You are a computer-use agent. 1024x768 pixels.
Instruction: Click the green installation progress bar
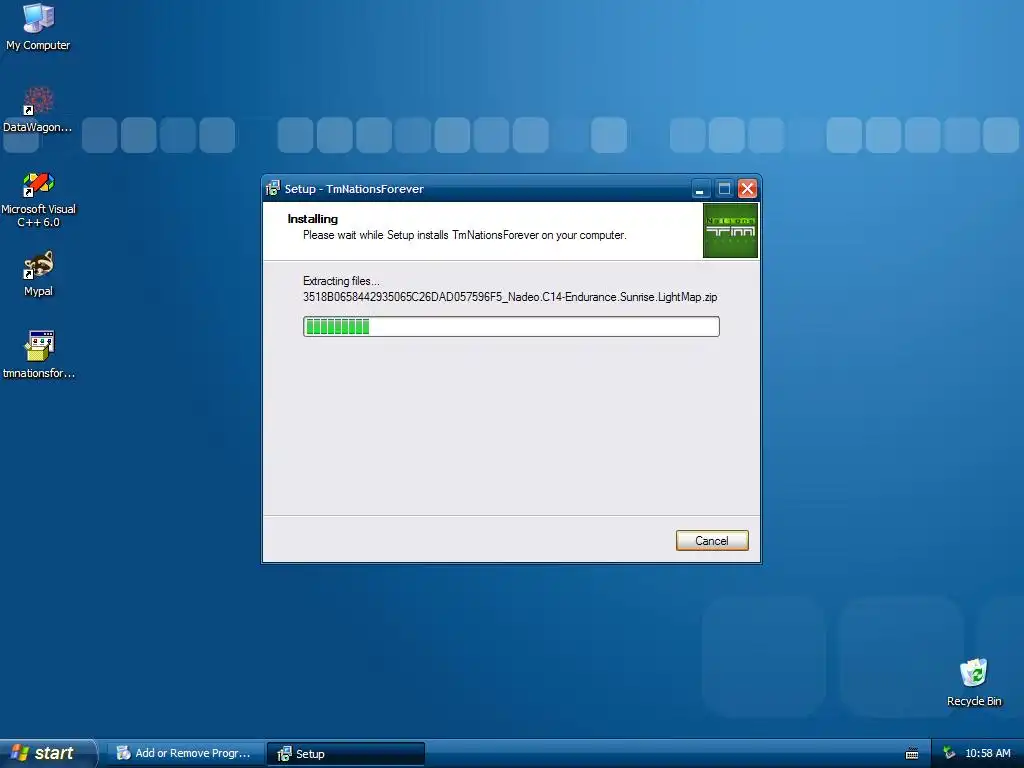tap(511, 327)
